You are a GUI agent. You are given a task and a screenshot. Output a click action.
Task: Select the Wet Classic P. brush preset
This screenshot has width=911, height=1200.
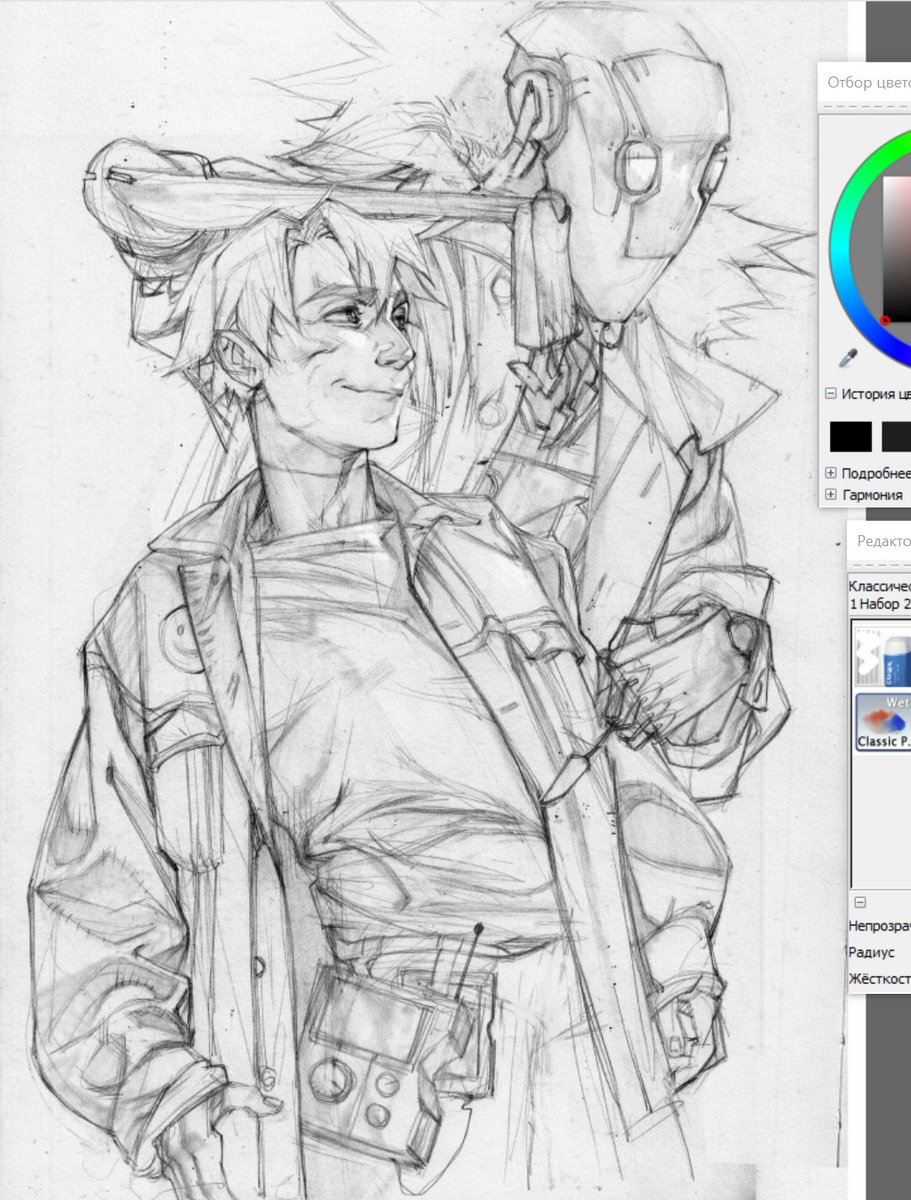pyautogui.click(x=884, y=722)
